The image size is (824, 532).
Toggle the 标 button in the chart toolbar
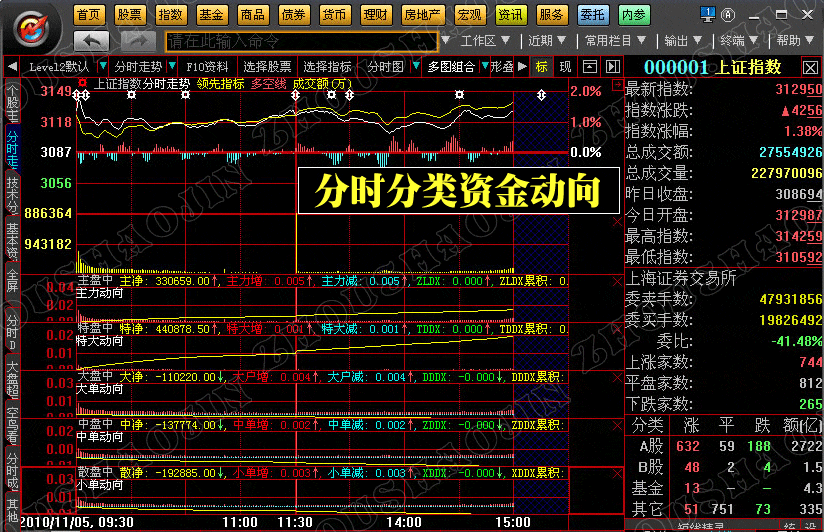[x=541, y=67]
